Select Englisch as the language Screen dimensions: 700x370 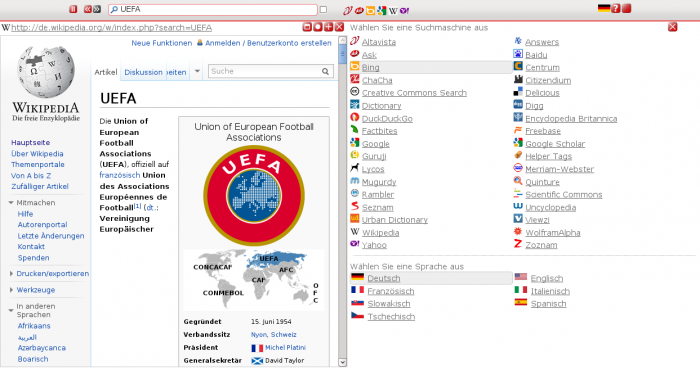(547, 278)
